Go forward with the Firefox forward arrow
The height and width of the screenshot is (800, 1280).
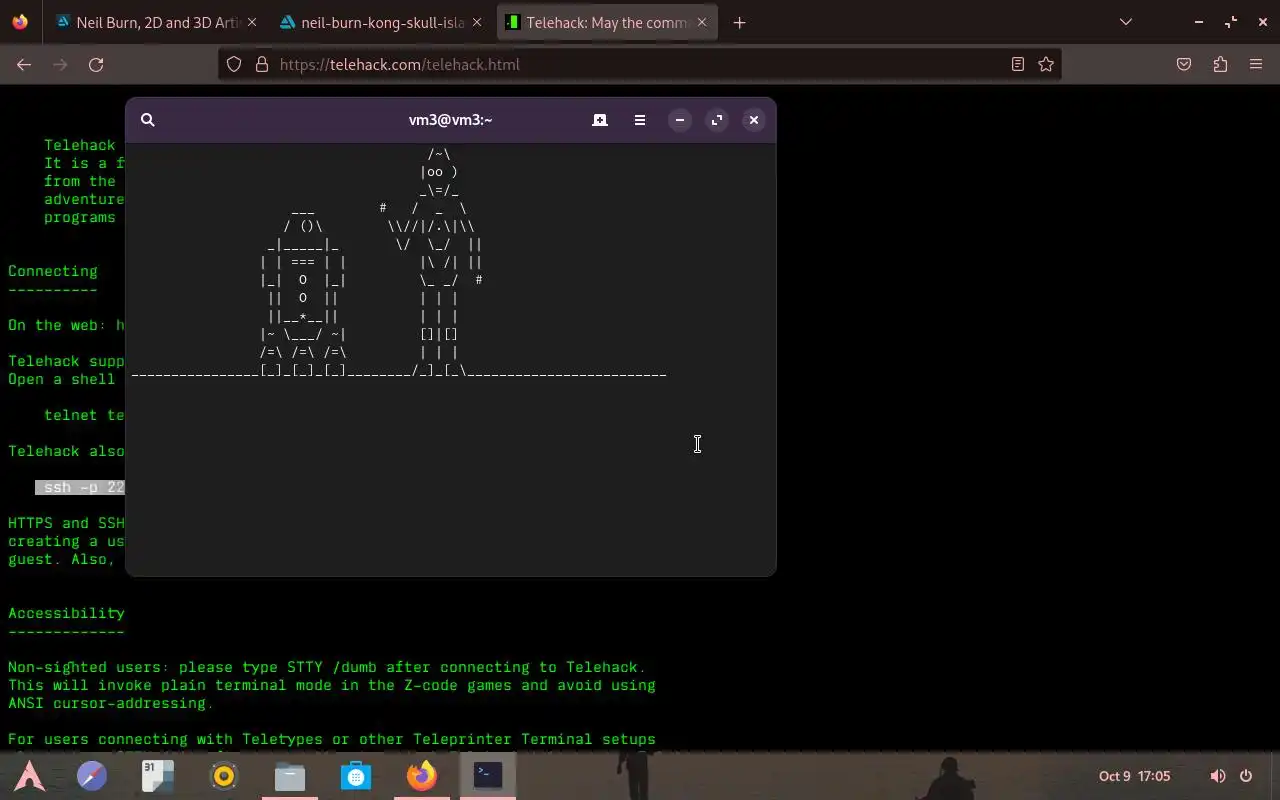click(x=60, y=64)
